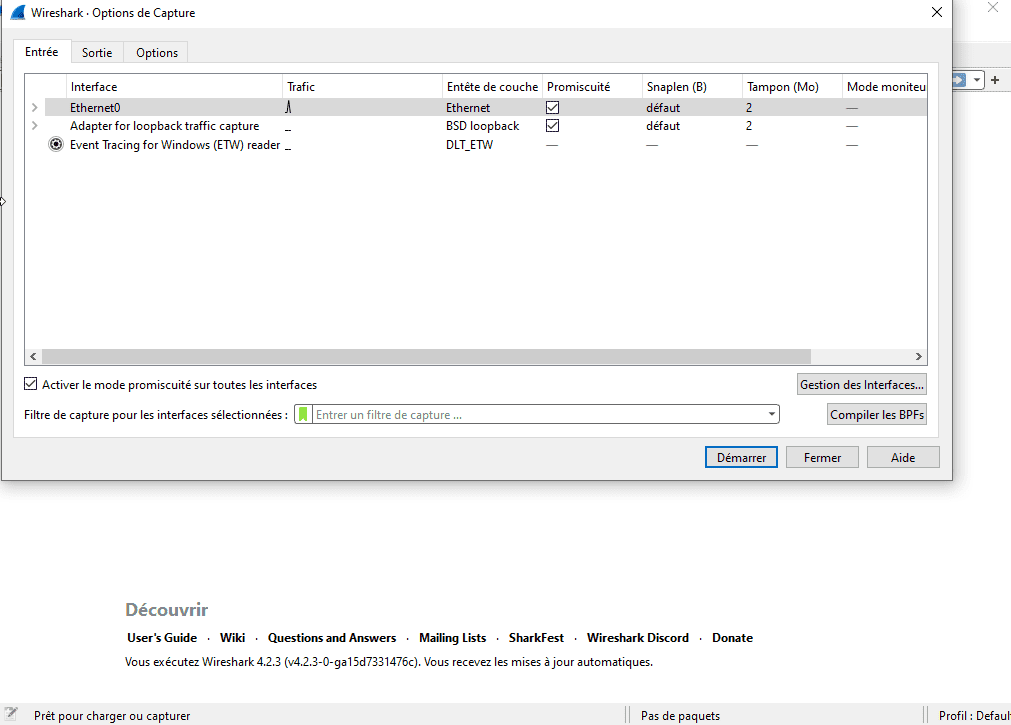Click the BSD loopback link-layer cell
The width and height of the screenshot is (1011, 725).
(x=482, y=126)
